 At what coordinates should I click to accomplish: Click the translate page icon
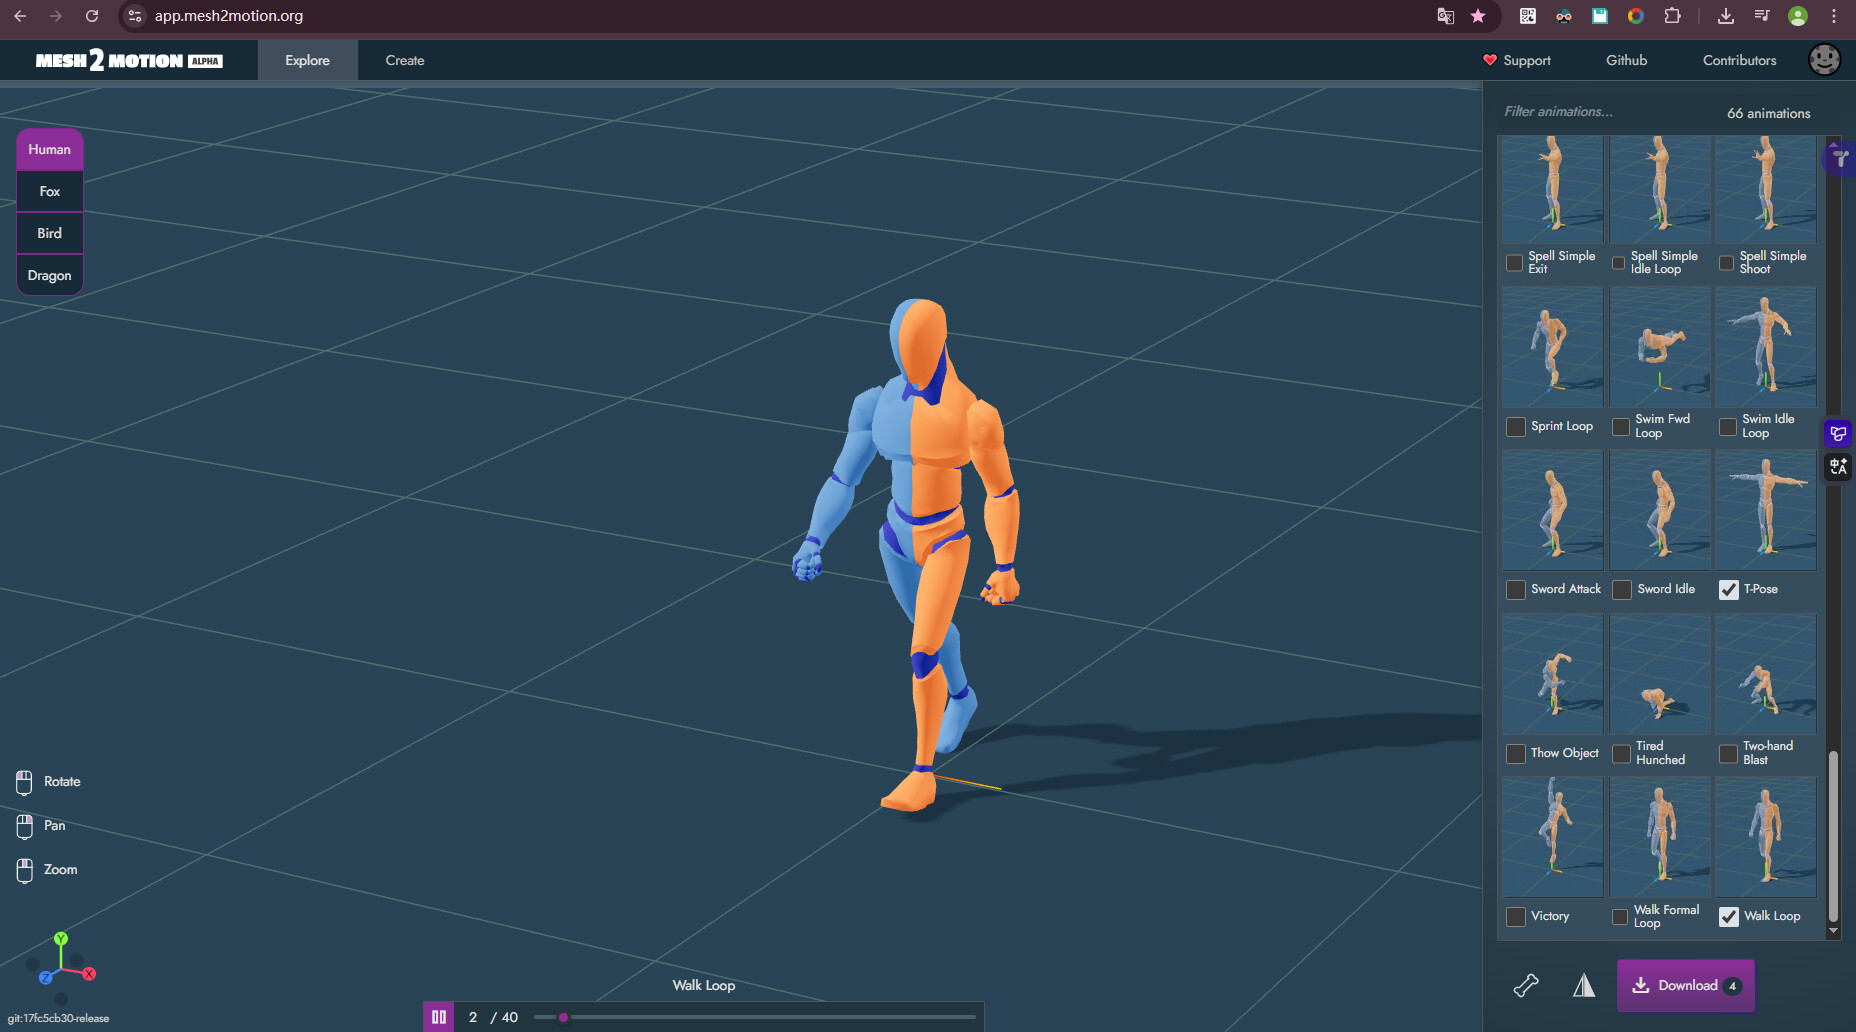click(x=1445, y=16)
